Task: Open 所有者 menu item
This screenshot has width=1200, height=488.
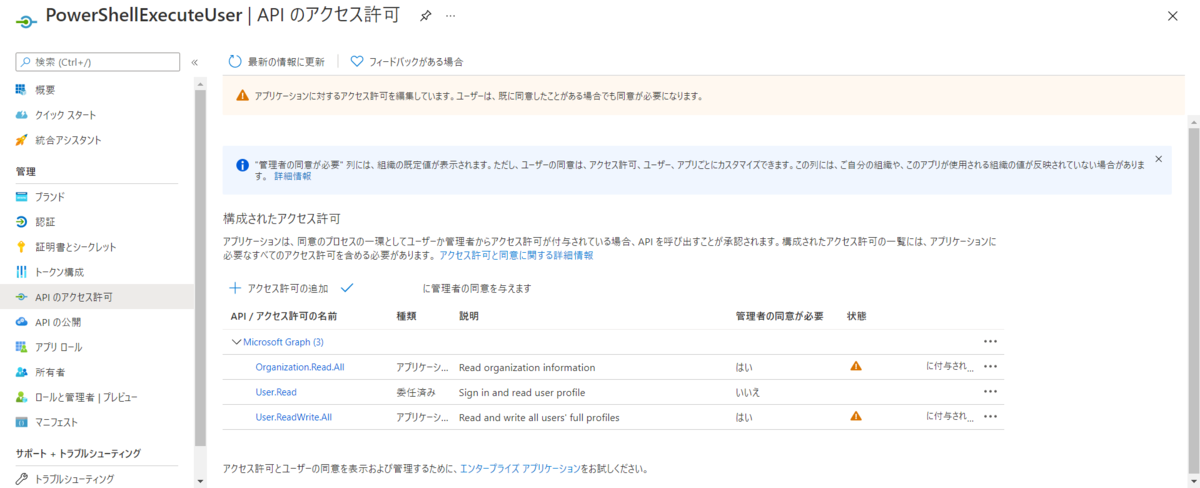Action: click(51, 372)
